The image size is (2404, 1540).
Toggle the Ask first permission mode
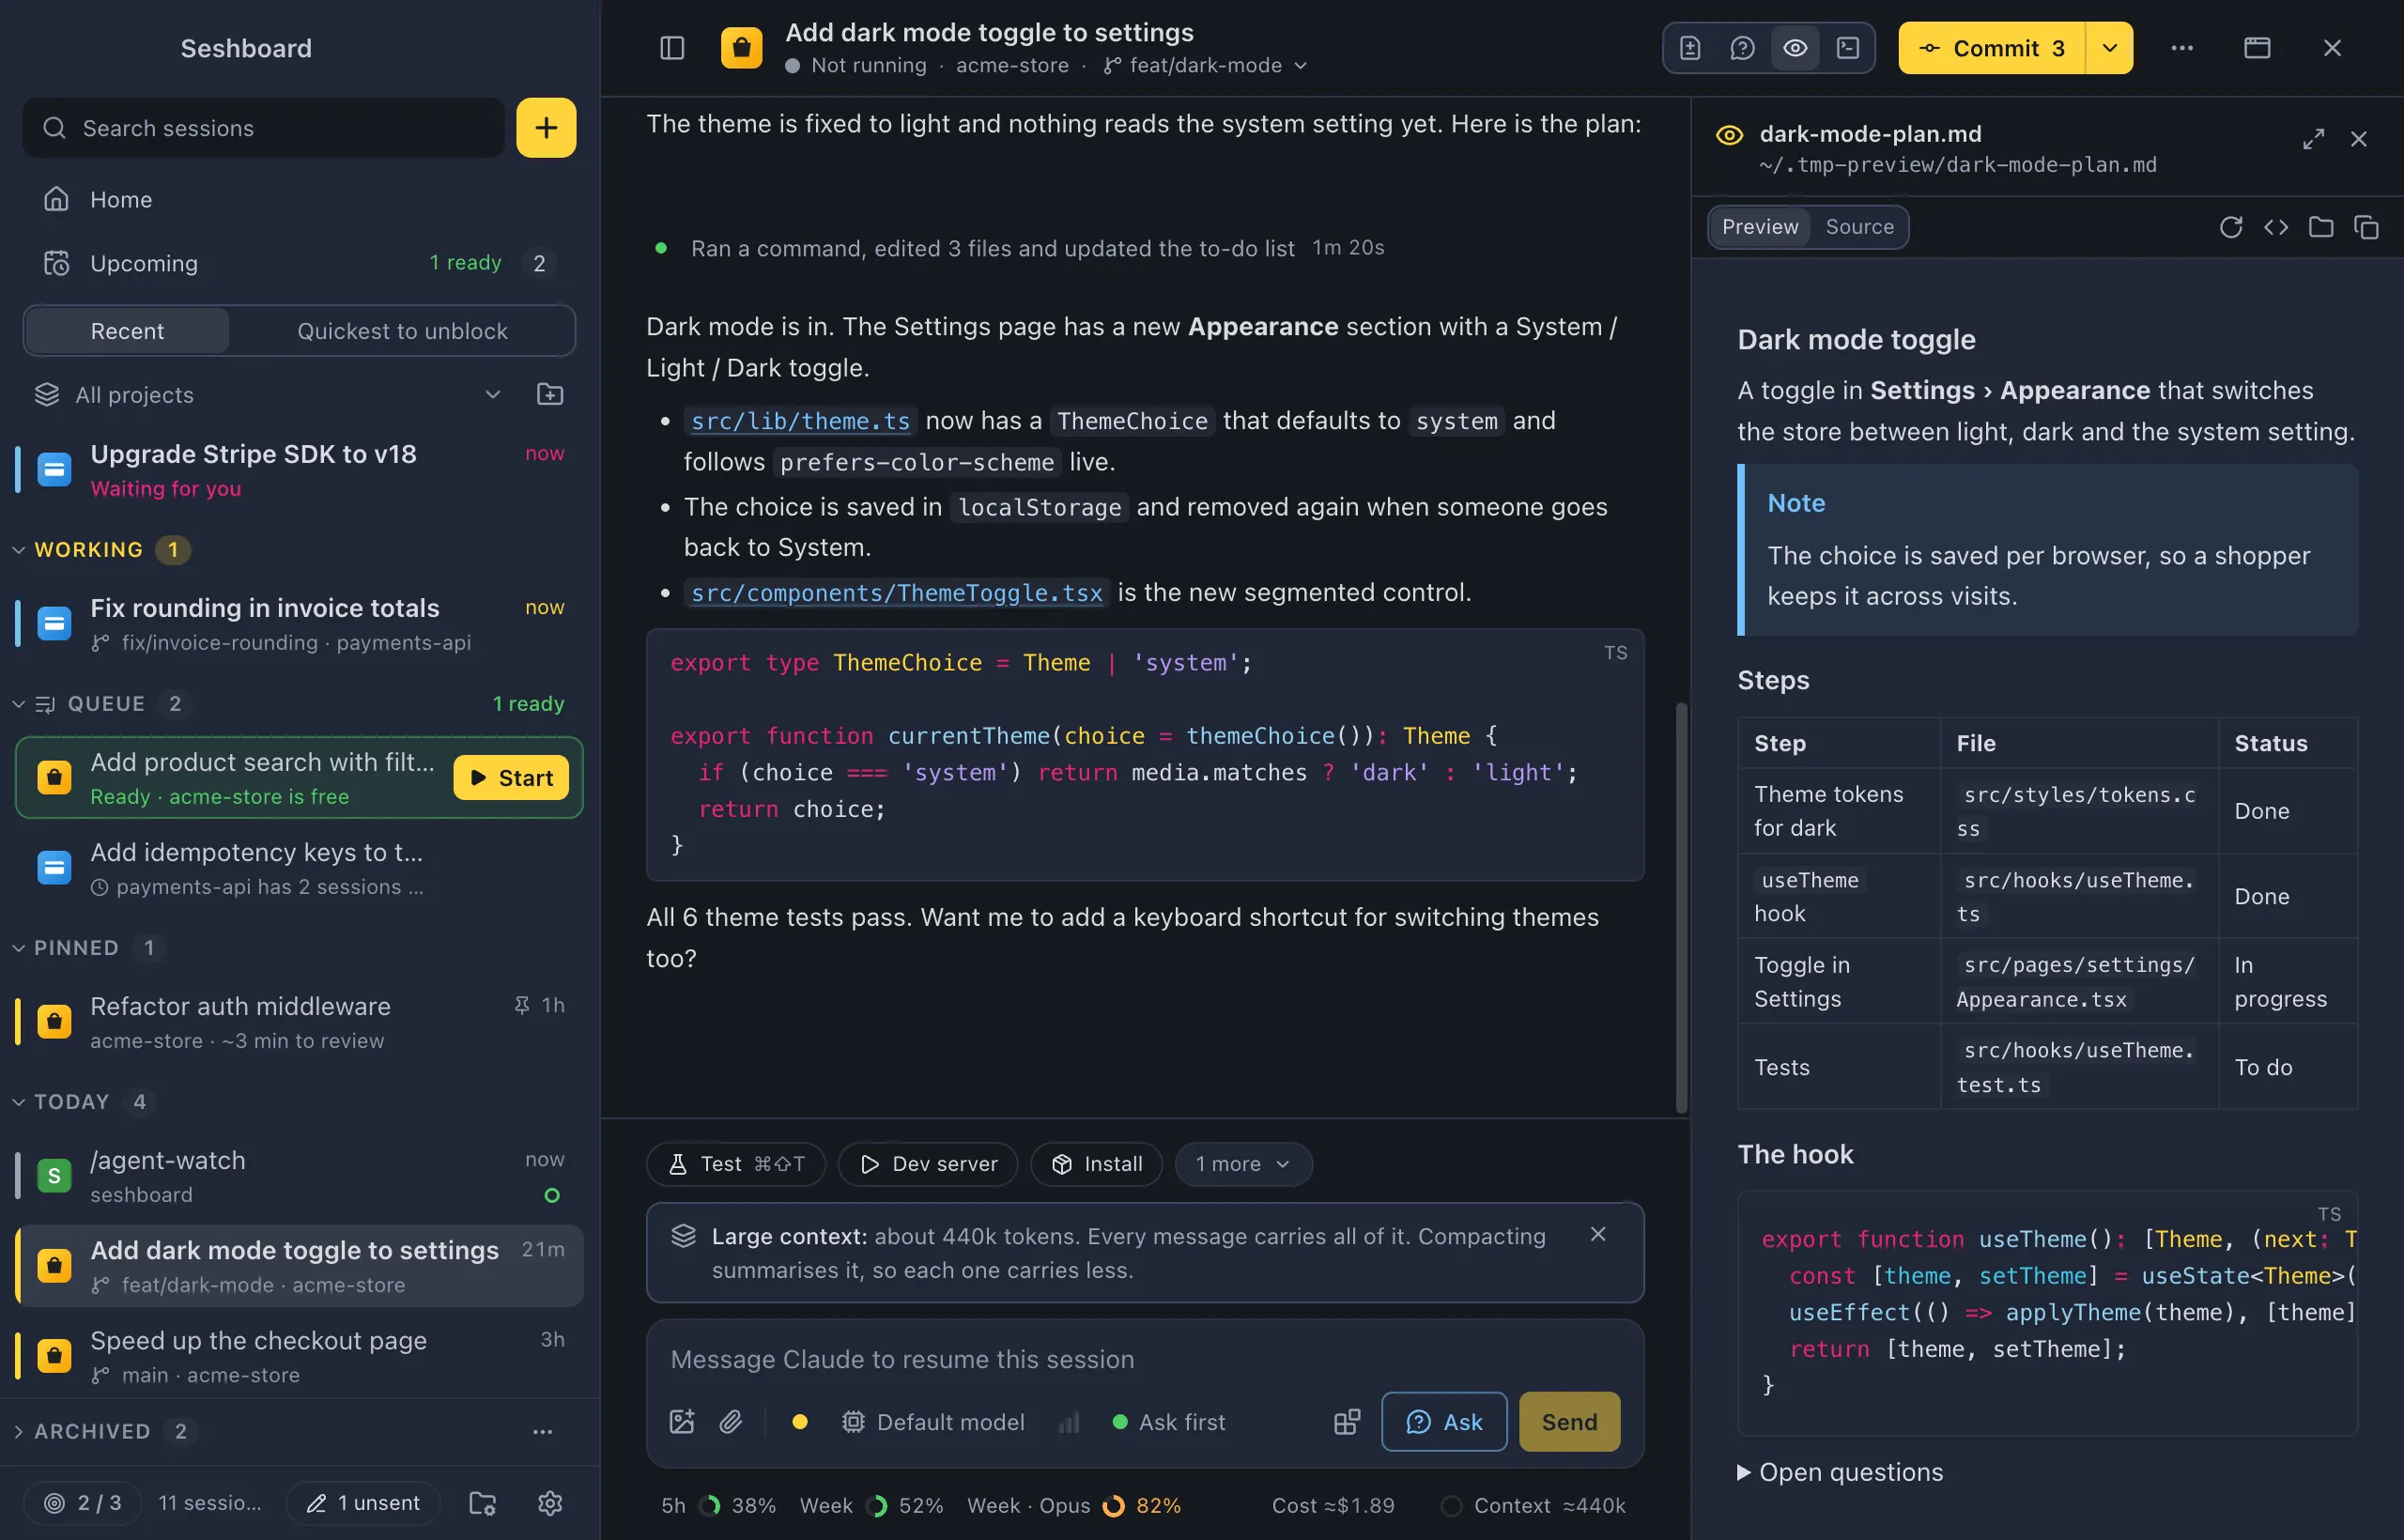tap(1168, 1422)
